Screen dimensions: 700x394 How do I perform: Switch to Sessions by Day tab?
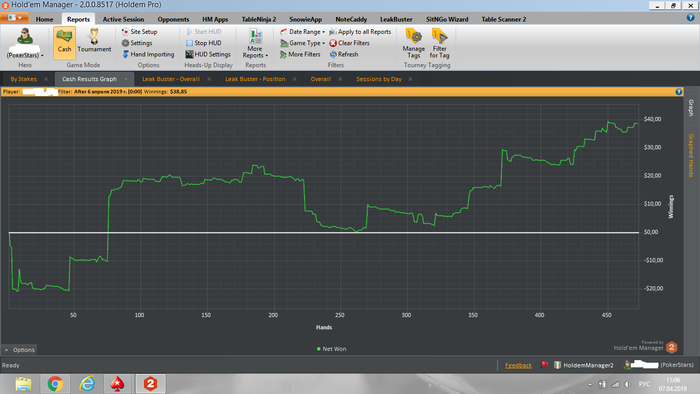(x=379, y=79)
